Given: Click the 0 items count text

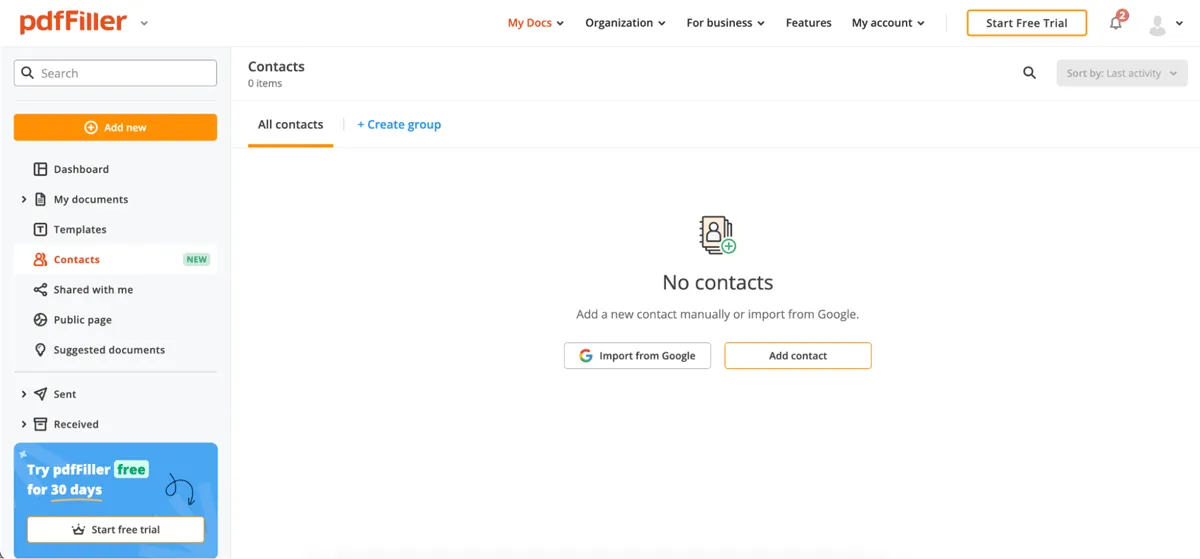Looking at the screenshot, I should pyautogui.click(x=265, y=83).
